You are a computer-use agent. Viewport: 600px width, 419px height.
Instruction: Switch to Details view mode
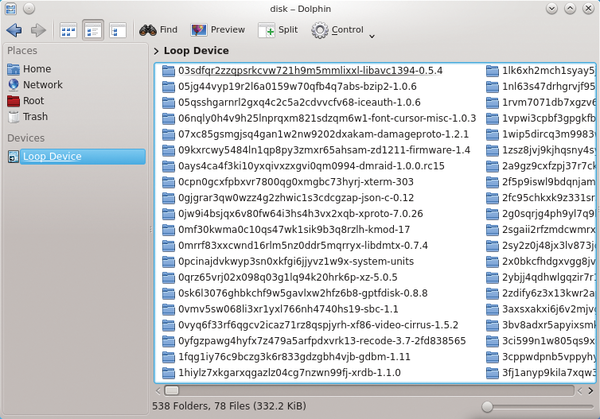point(117,30)
